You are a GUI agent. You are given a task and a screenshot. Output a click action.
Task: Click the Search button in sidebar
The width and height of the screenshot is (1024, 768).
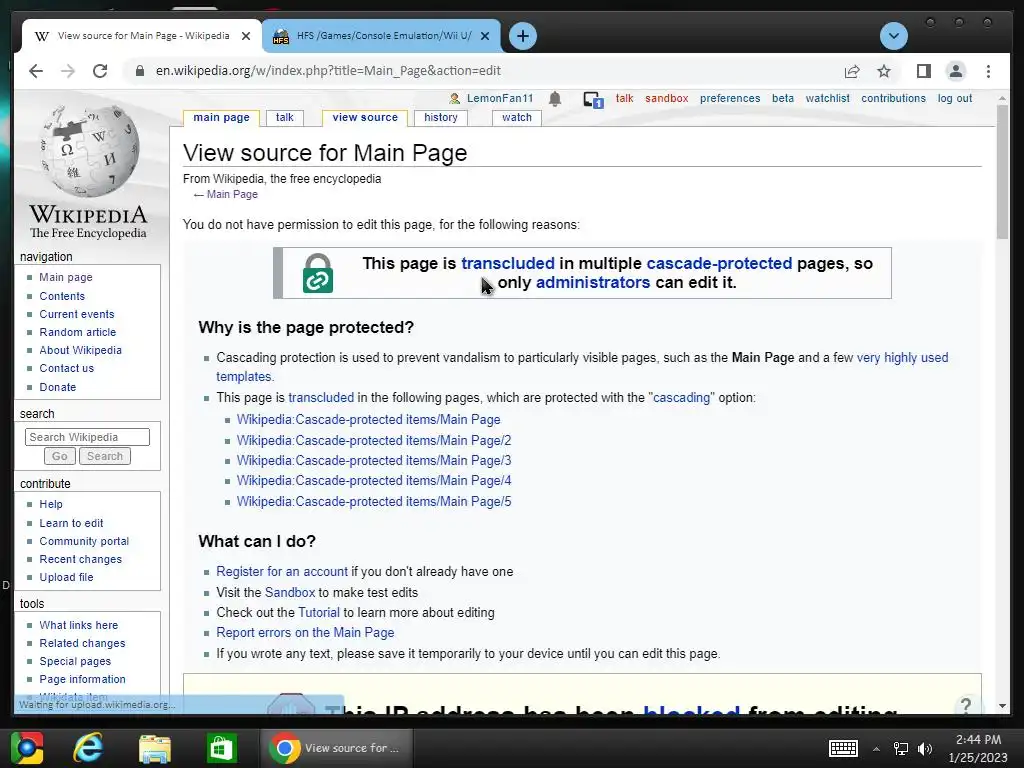tap(104, 456)
